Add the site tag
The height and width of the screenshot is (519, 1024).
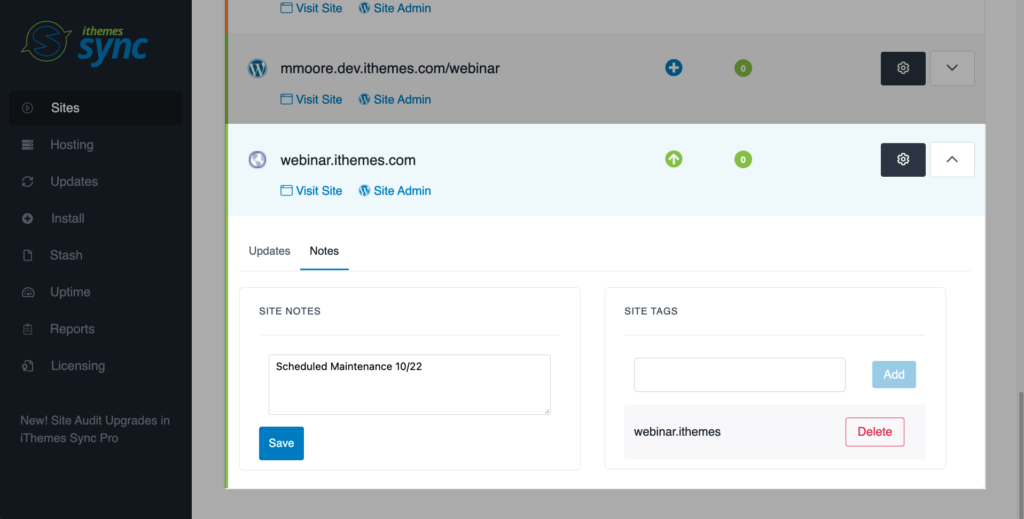(x=893, y=375)
